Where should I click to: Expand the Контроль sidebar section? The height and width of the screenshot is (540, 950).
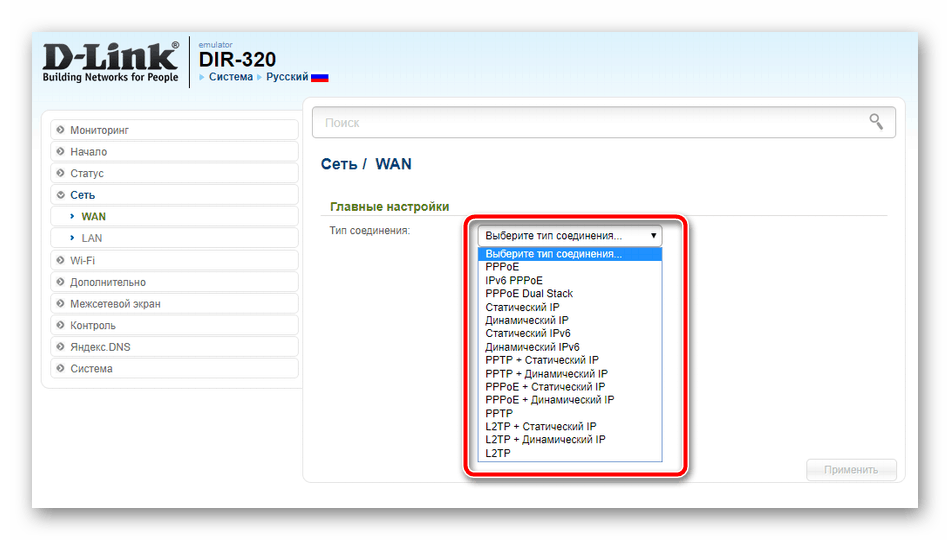pos(174,325)
